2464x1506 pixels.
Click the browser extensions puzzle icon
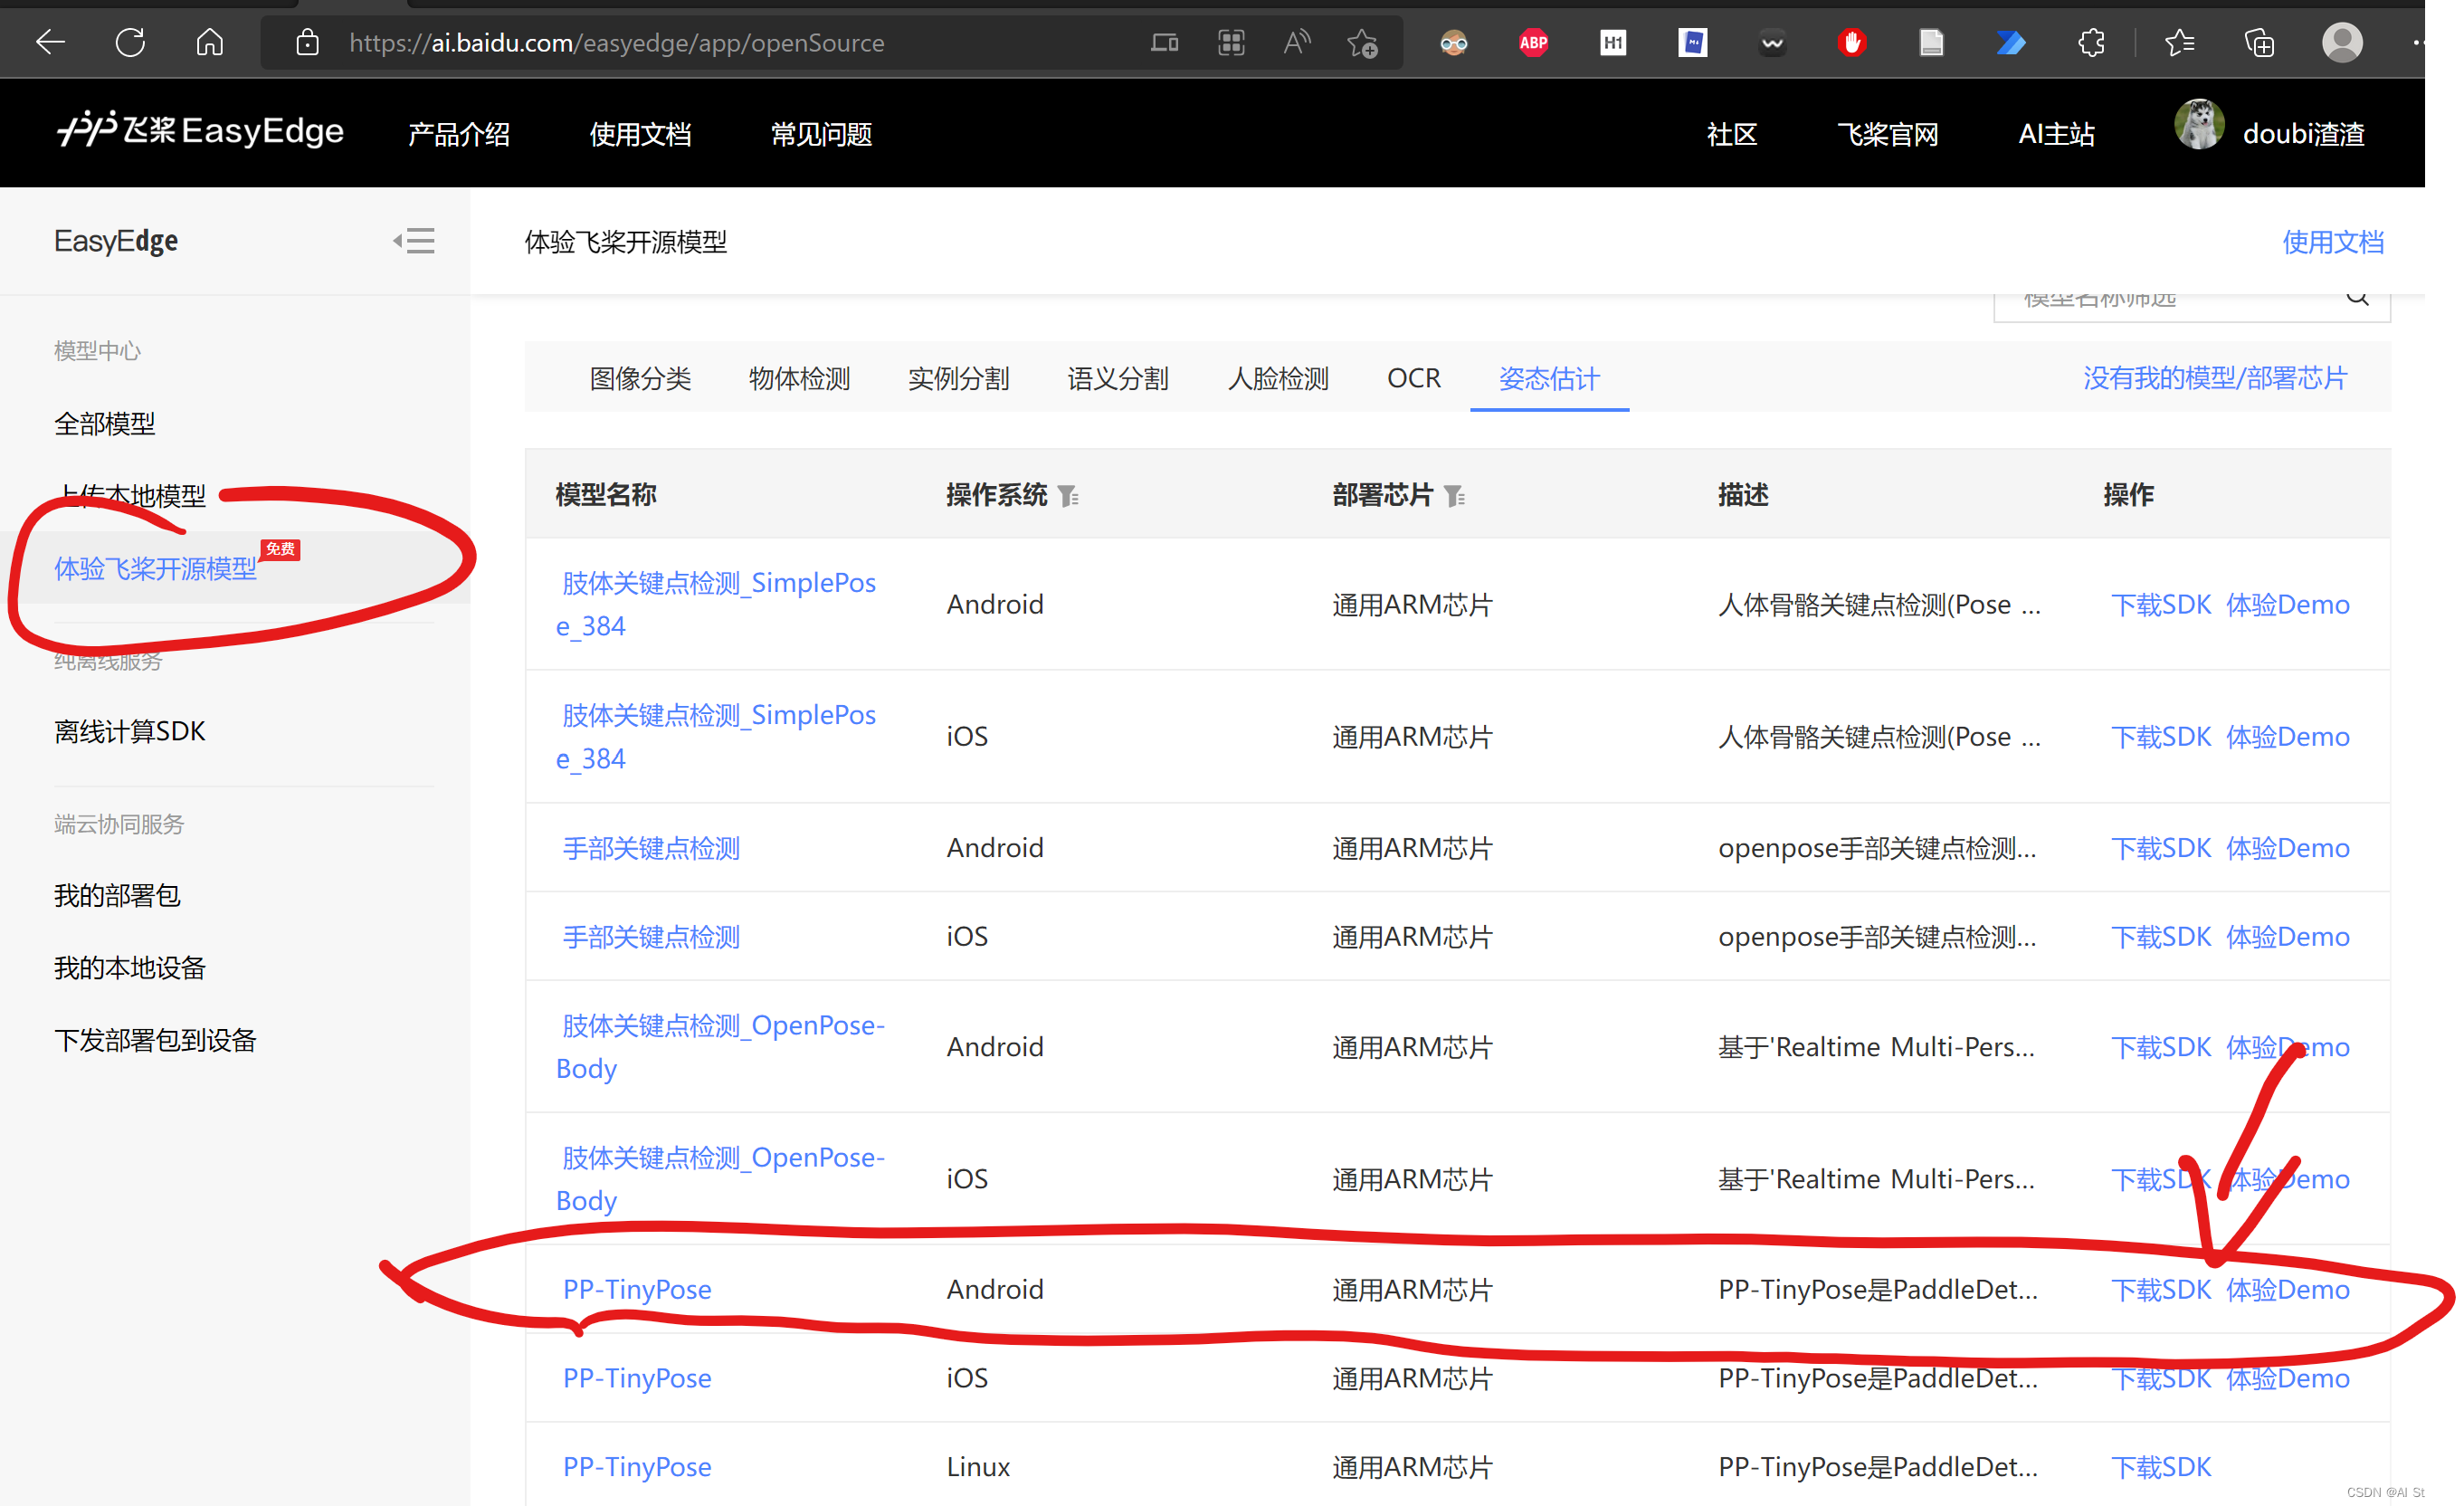[x=2090, y=42]
